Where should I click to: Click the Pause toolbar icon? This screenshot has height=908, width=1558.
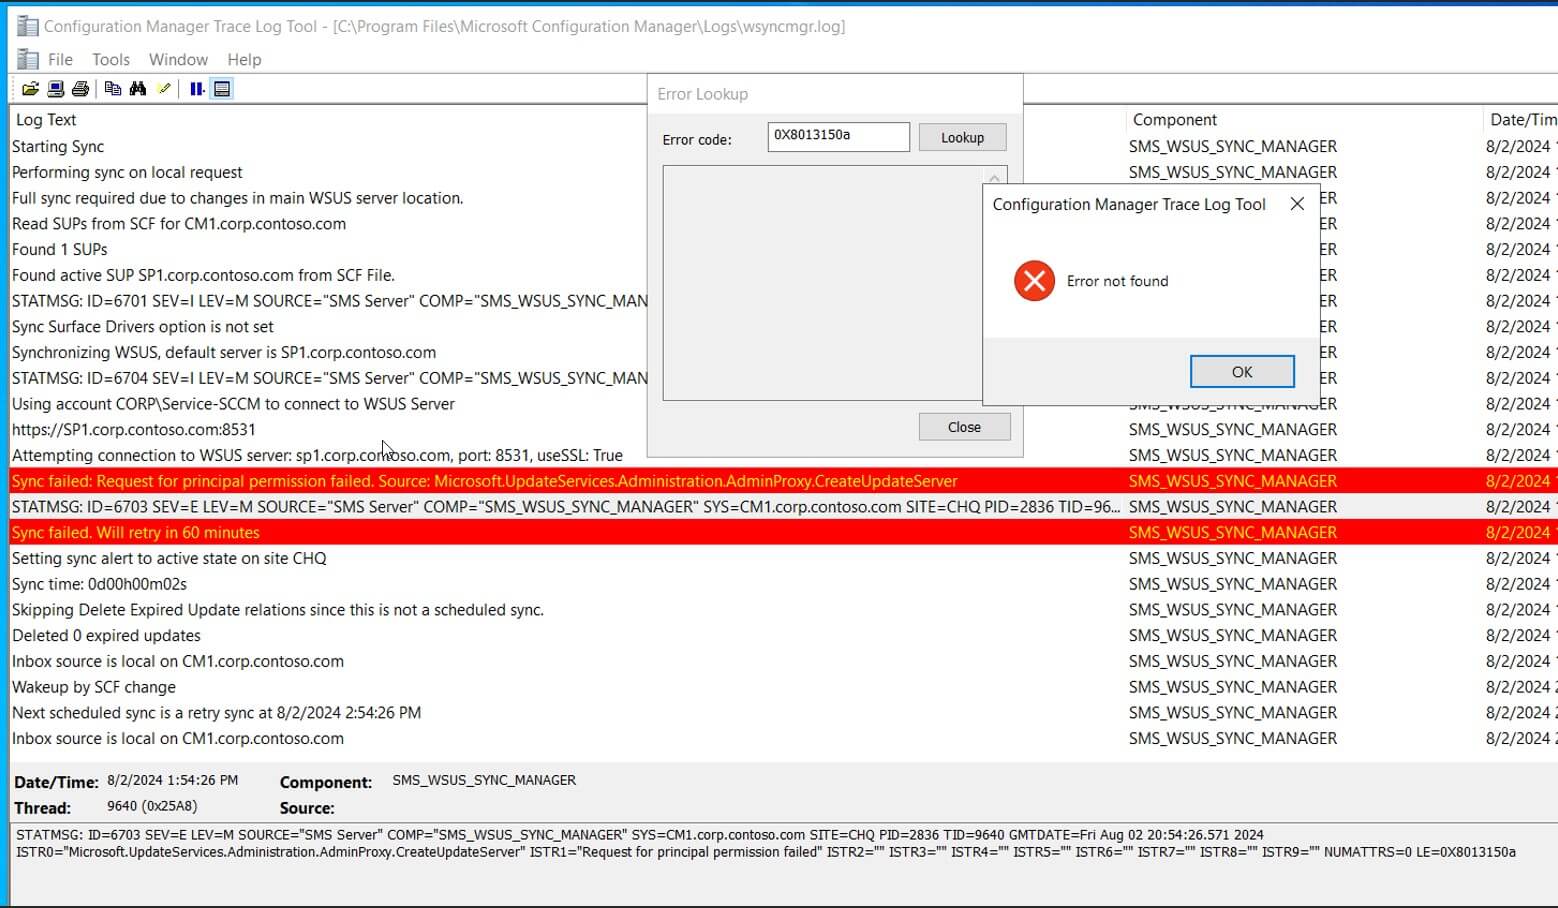[x=197, y=89]
